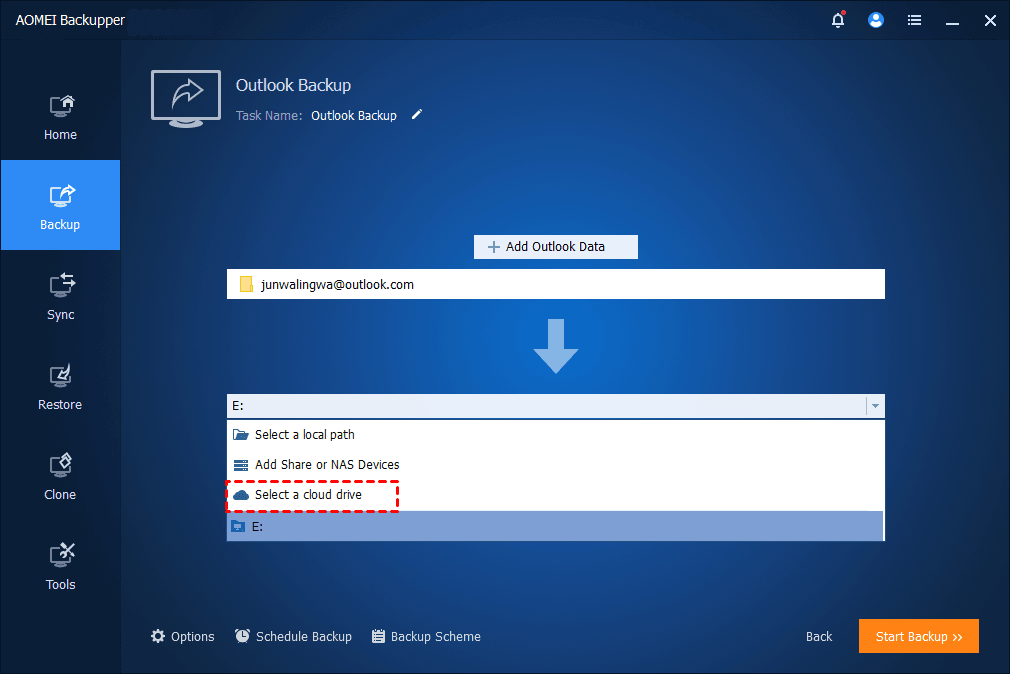Screen dimensions: 1010x674
Task: Collapse the destination dropdown arrow
Action: pyautogui.click(x=875, y=406)
